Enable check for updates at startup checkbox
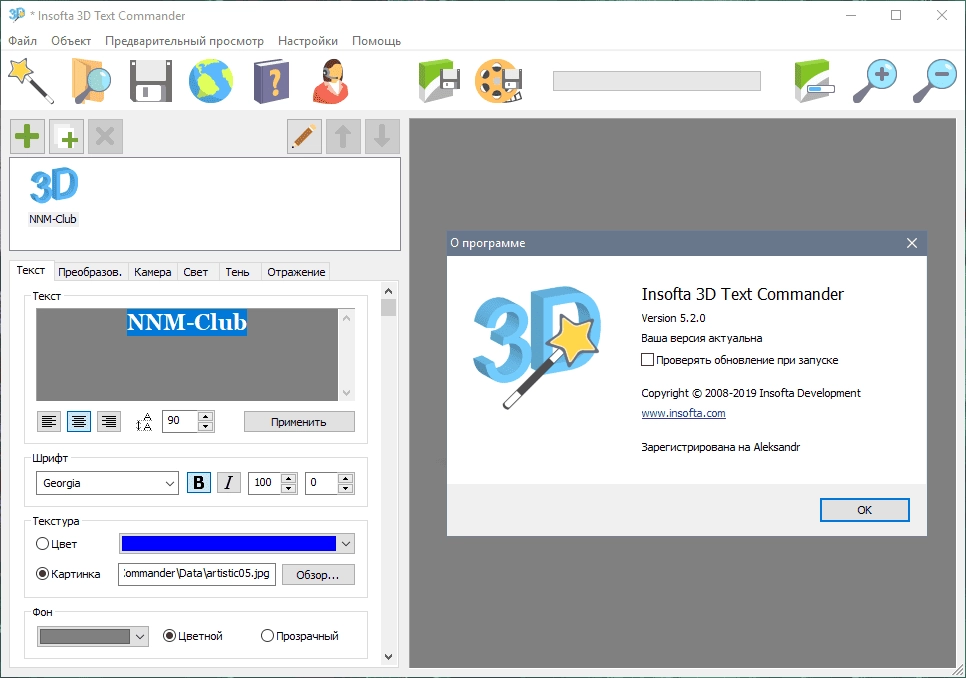 647,360
